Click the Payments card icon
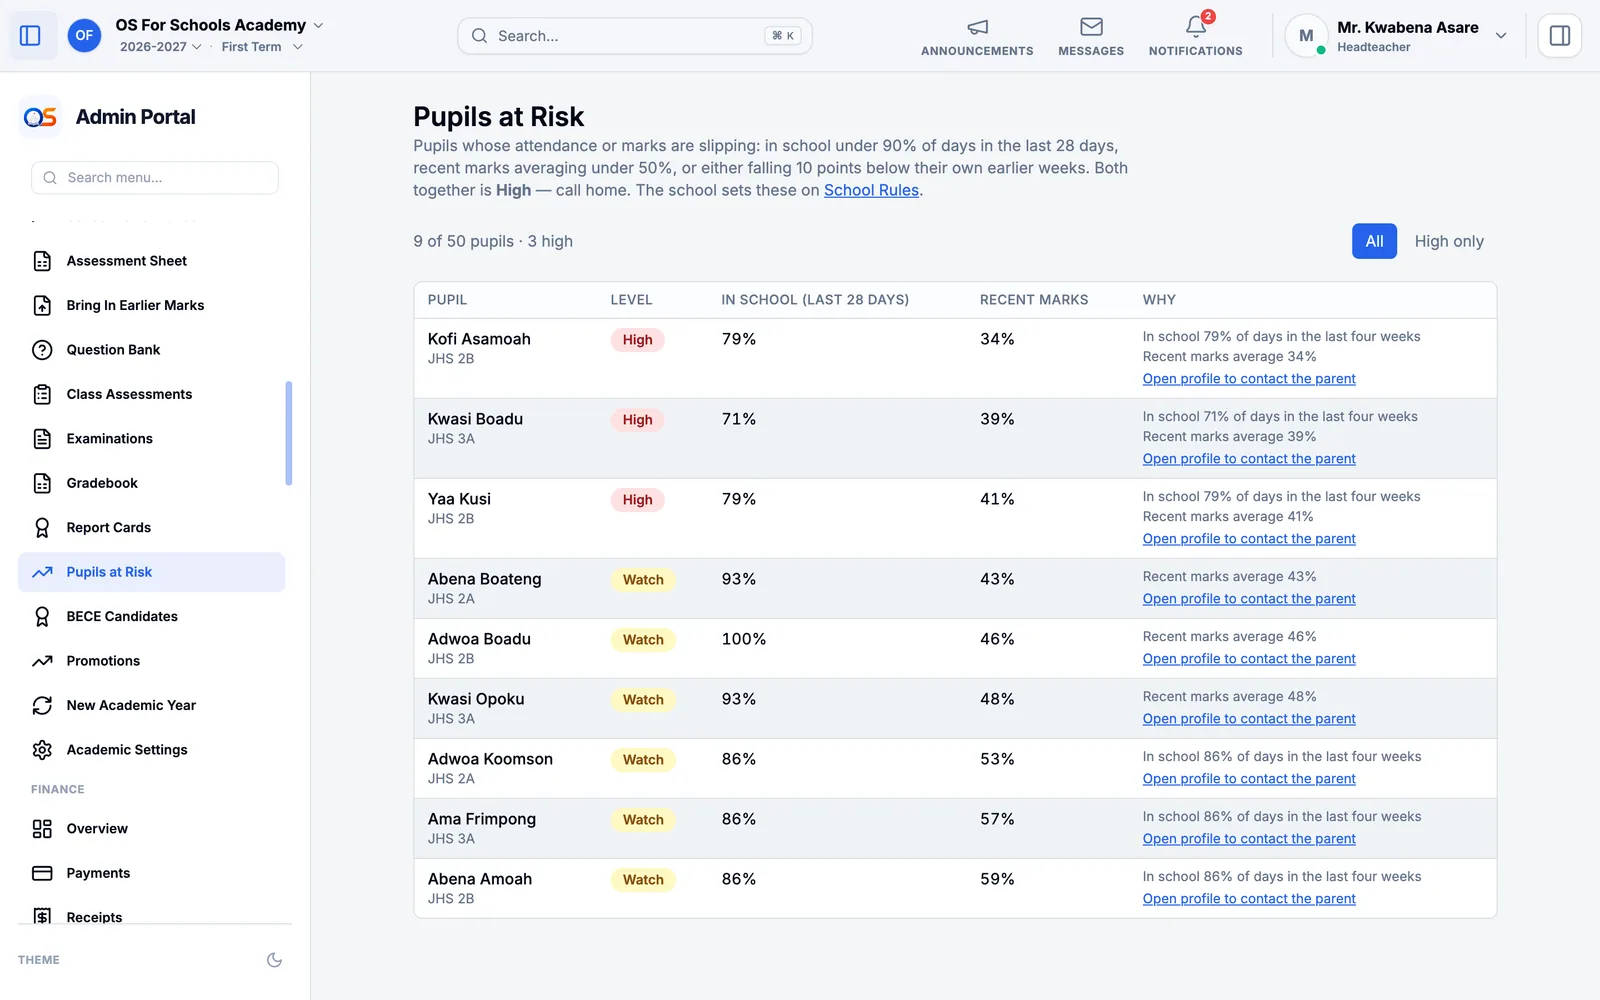 (x=42, y=873)
